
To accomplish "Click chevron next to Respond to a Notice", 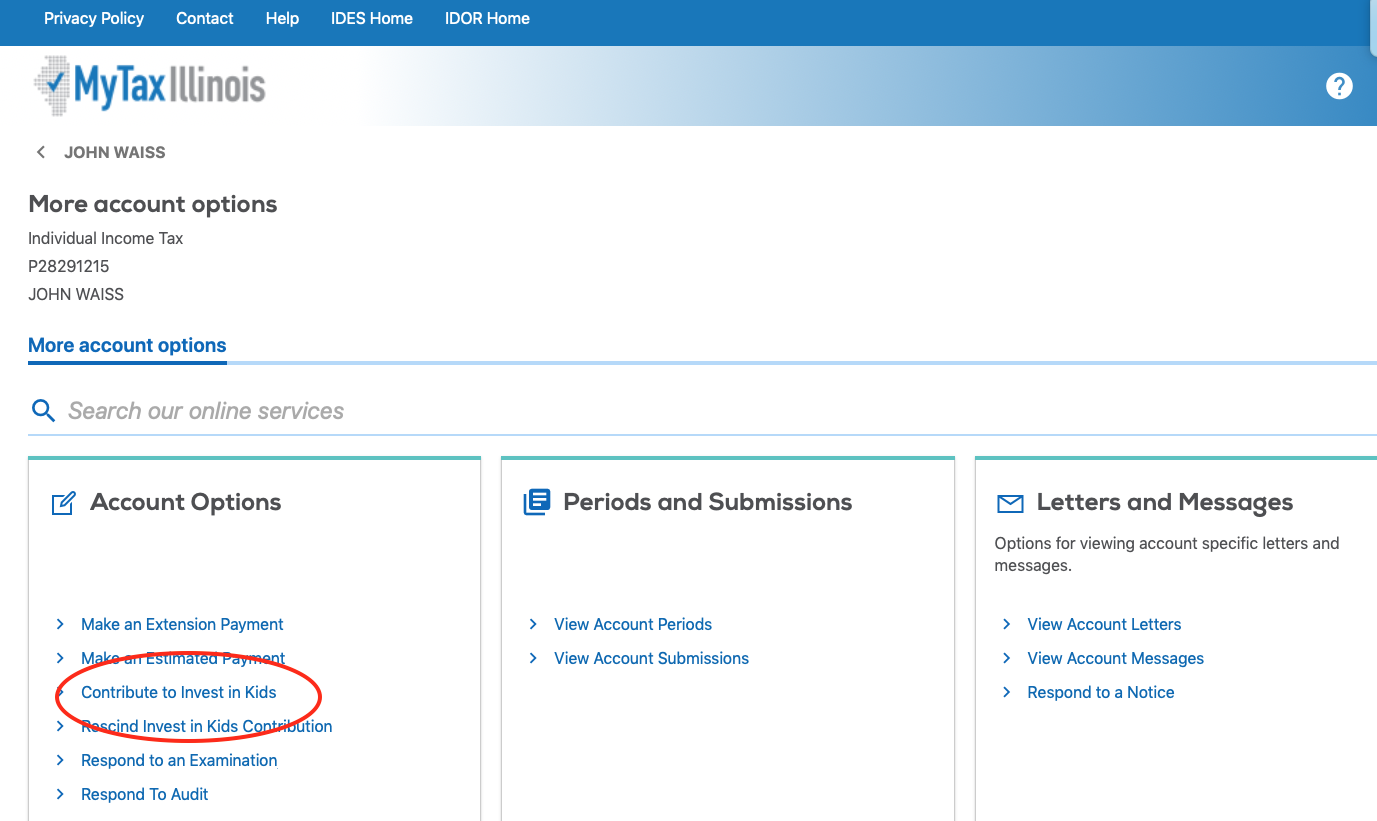I will 1006,692.
